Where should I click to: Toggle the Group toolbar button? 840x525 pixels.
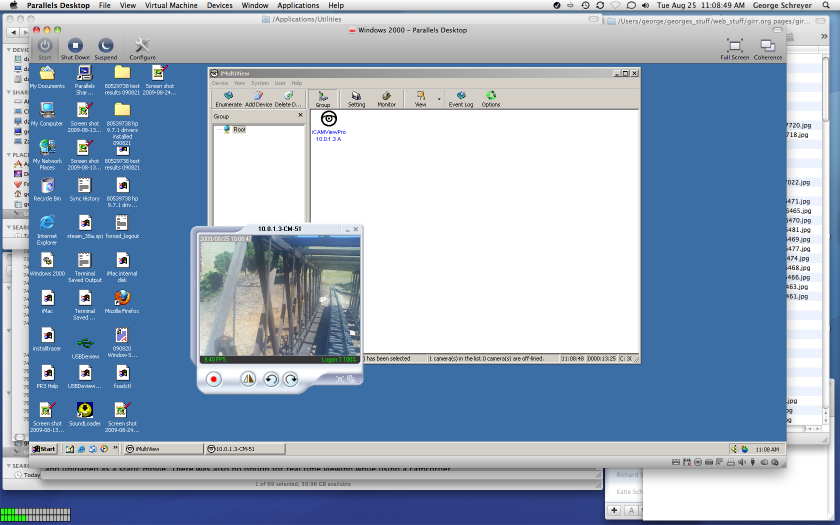pyautogui.click(x=322, y=99)
